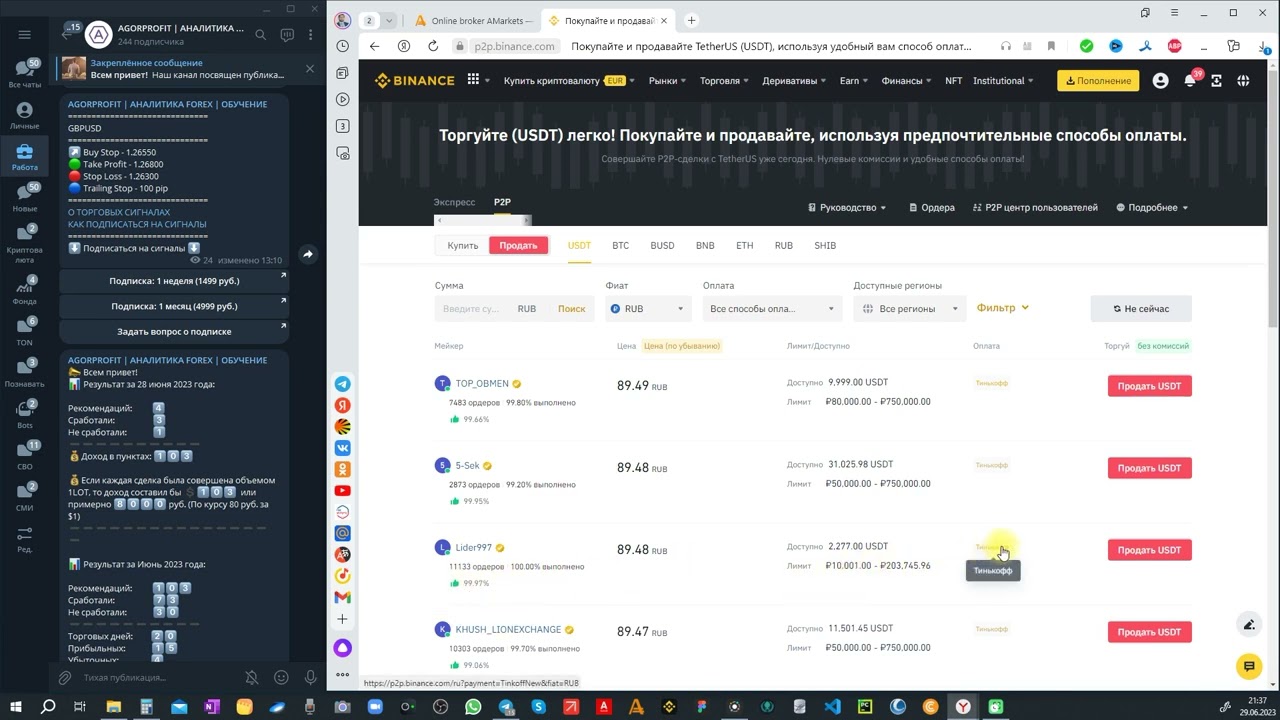Open Telegram channel more-options menu

point(312,34)
